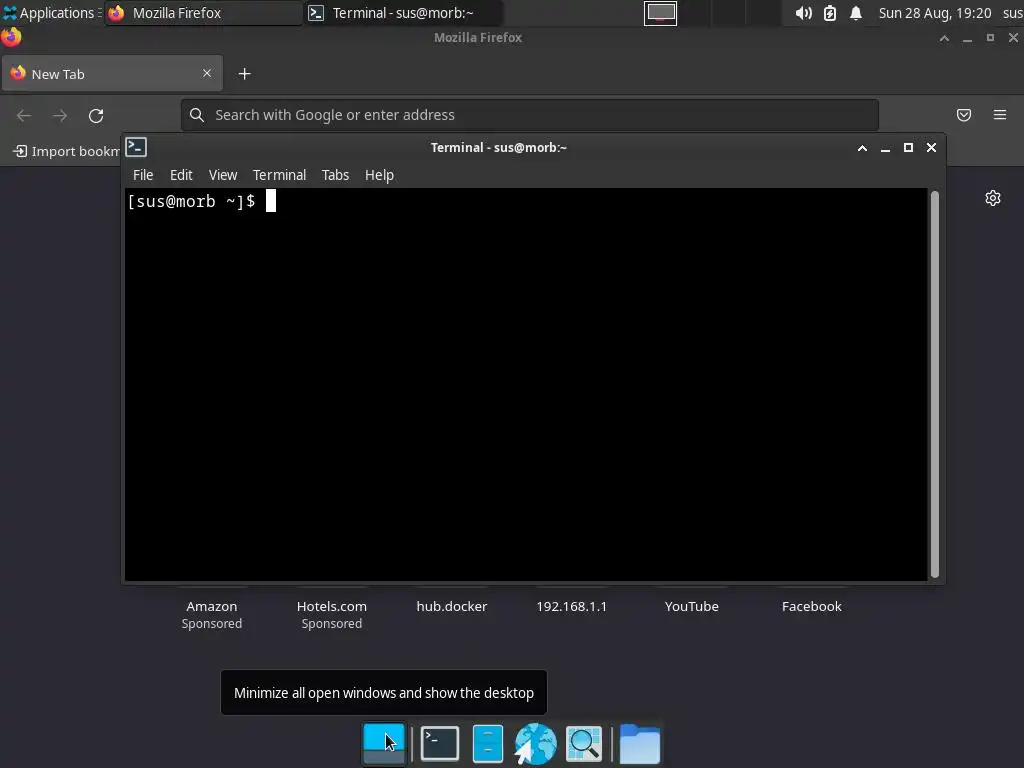The width and height of the screenshot is (1024, 768).
Task: Select Terminal - sus@morb taskbar button
Action: tap(403, 13)
